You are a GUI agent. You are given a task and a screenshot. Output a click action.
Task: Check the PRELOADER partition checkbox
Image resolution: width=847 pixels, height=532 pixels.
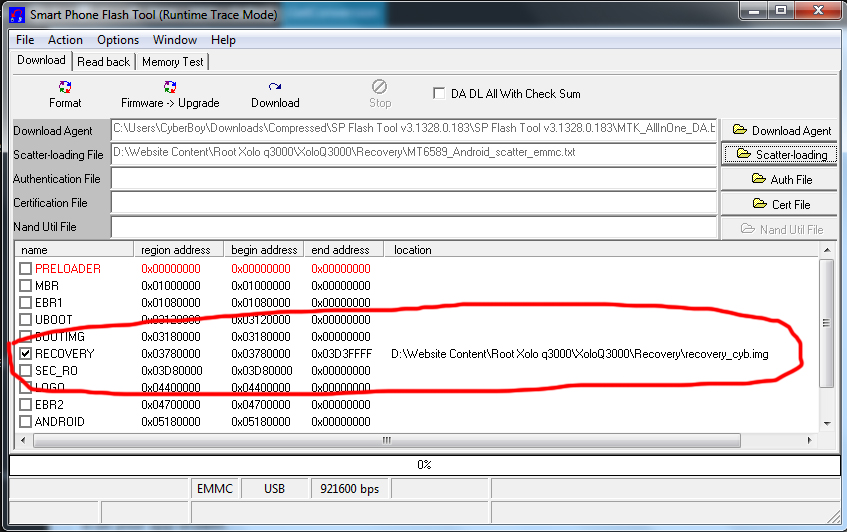[x=25, y=268]
